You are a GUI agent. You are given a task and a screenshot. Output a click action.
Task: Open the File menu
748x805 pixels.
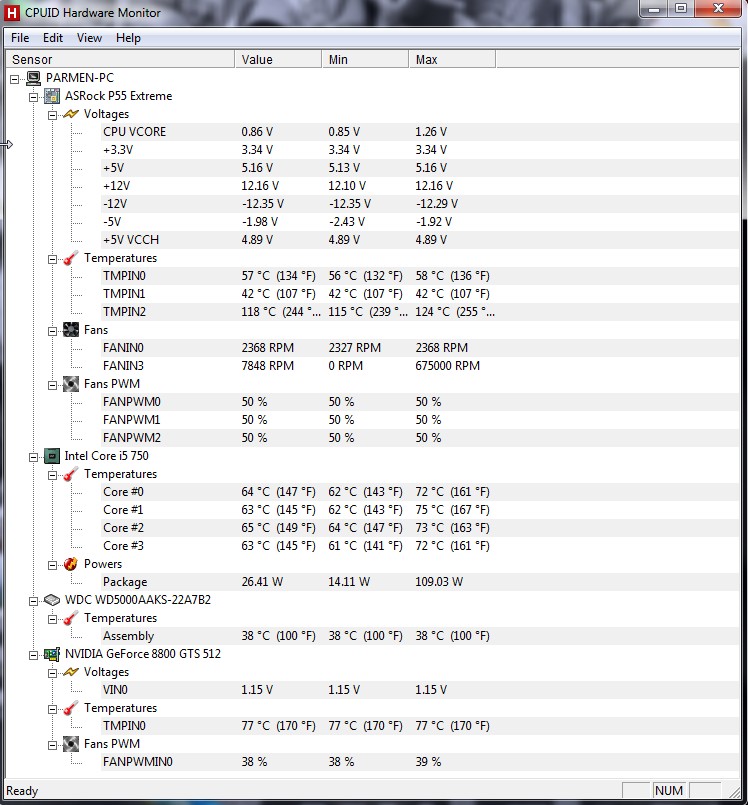point(20,38)
